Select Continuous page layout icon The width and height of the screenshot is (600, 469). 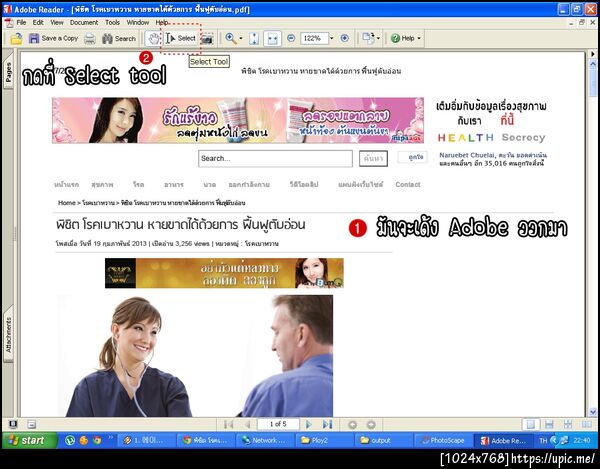click(549, 424)
